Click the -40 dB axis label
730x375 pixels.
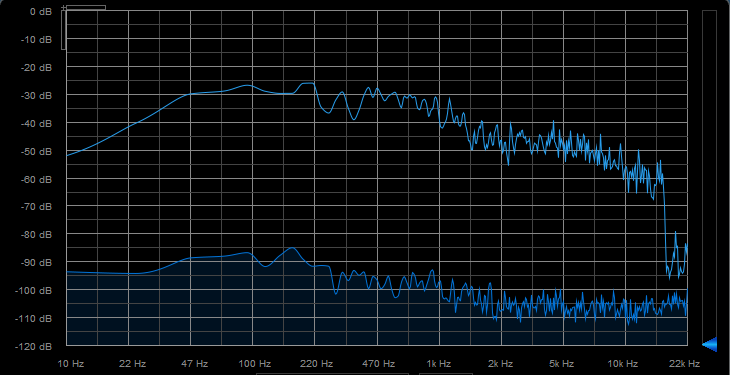tap(37, 123)
